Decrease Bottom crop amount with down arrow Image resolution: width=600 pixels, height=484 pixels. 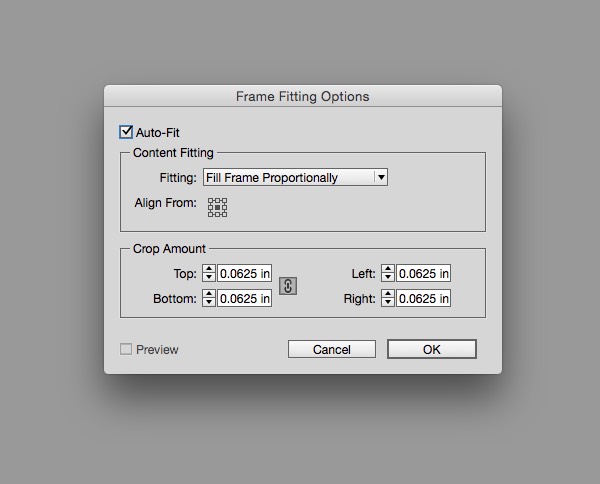(x=209, y=302)
